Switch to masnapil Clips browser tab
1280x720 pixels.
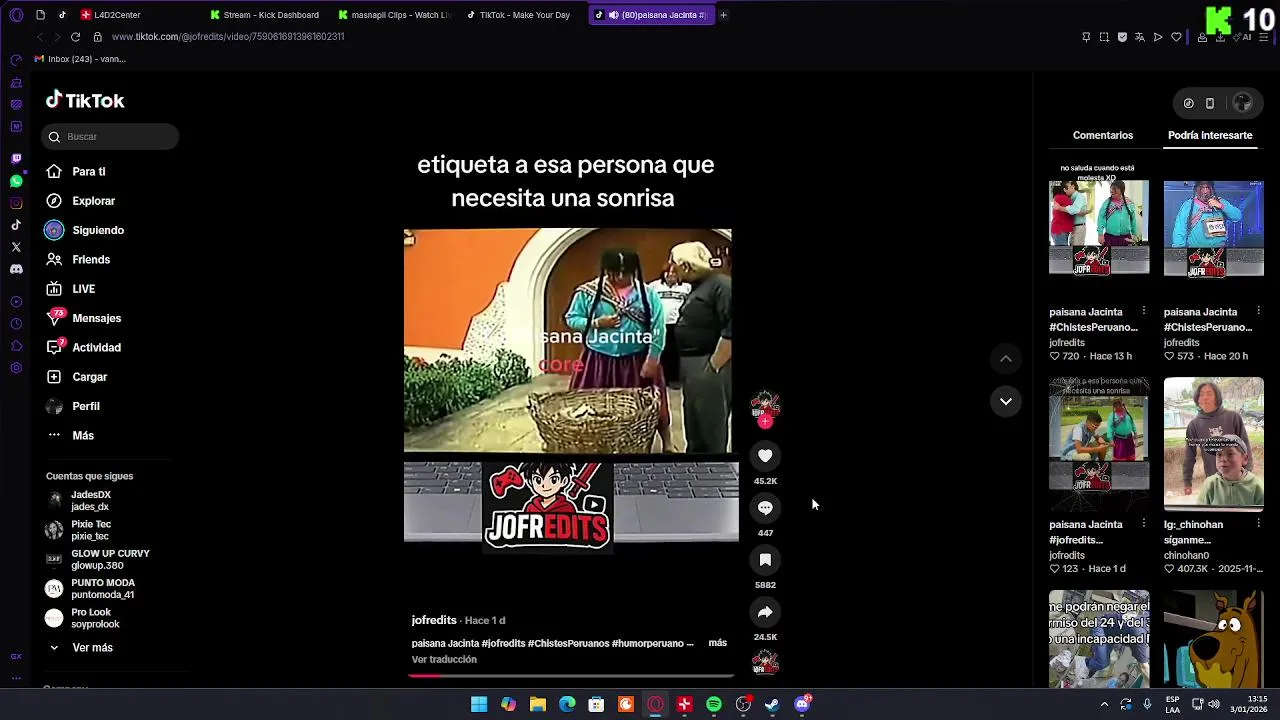394,15
